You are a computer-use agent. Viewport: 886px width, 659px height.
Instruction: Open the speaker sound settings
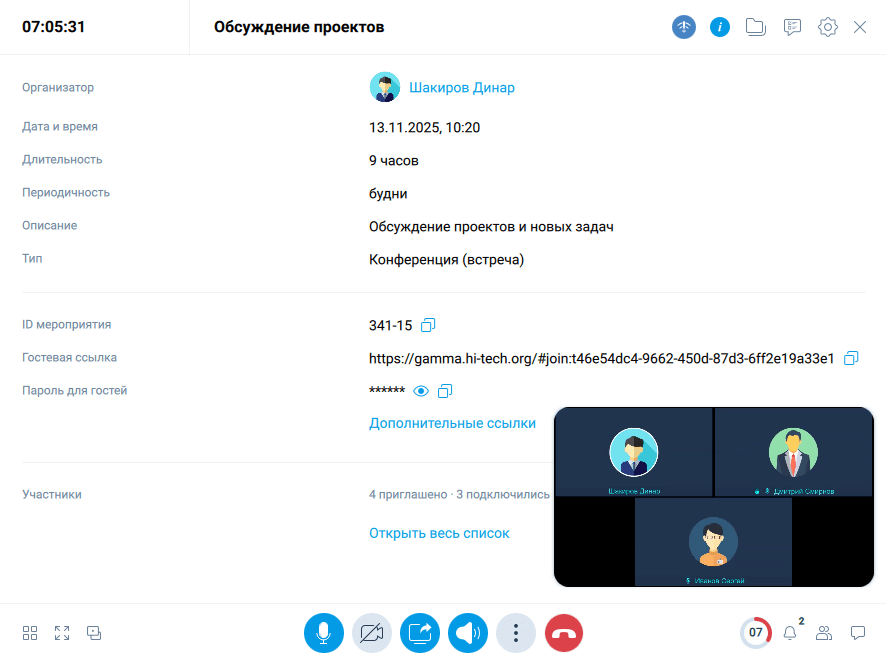pyautogui.click(x=467, y=632)
